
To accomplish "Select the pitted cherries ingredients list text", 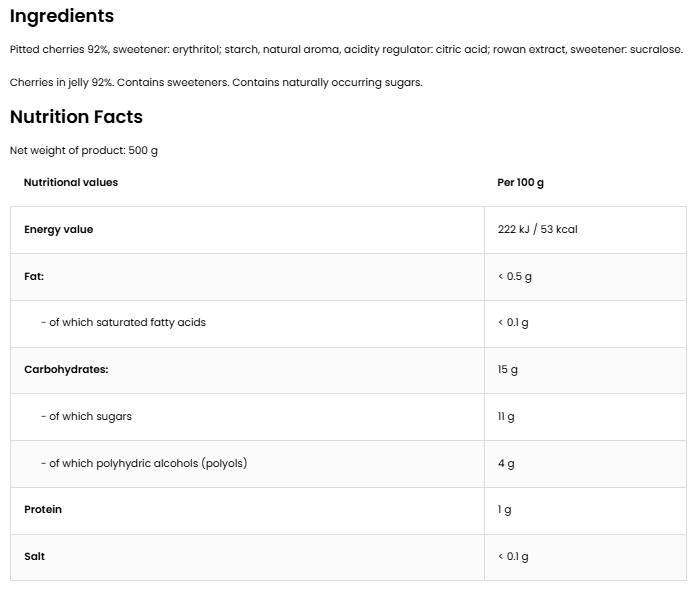I will click(346, 49).
